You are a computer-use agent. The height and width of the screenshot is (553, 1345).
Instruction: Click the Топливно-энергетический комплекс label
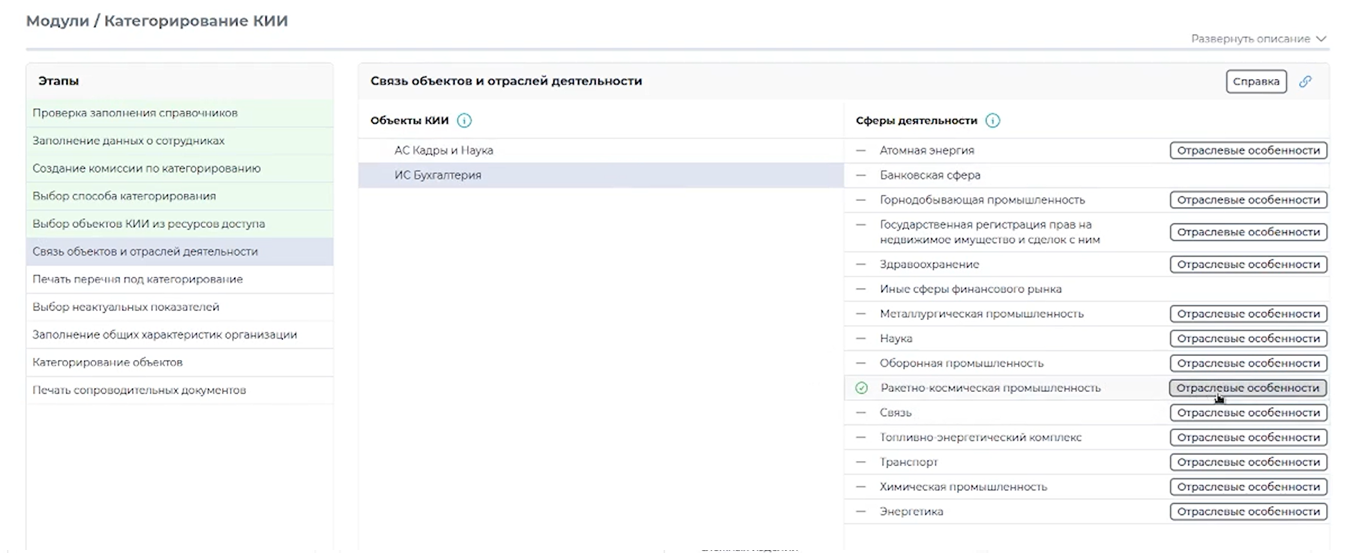981,438
